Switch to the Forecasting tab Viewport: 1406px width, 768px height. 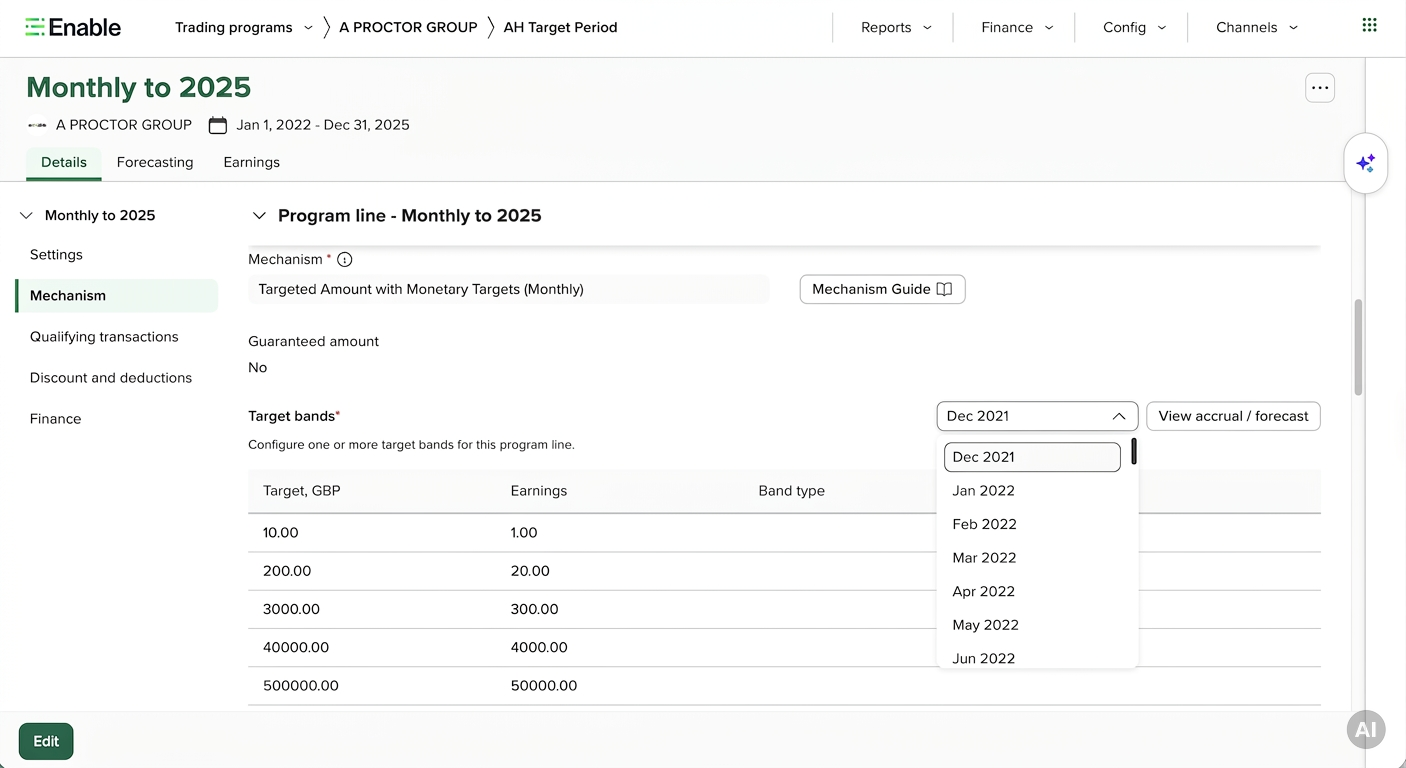pos(155,162)
